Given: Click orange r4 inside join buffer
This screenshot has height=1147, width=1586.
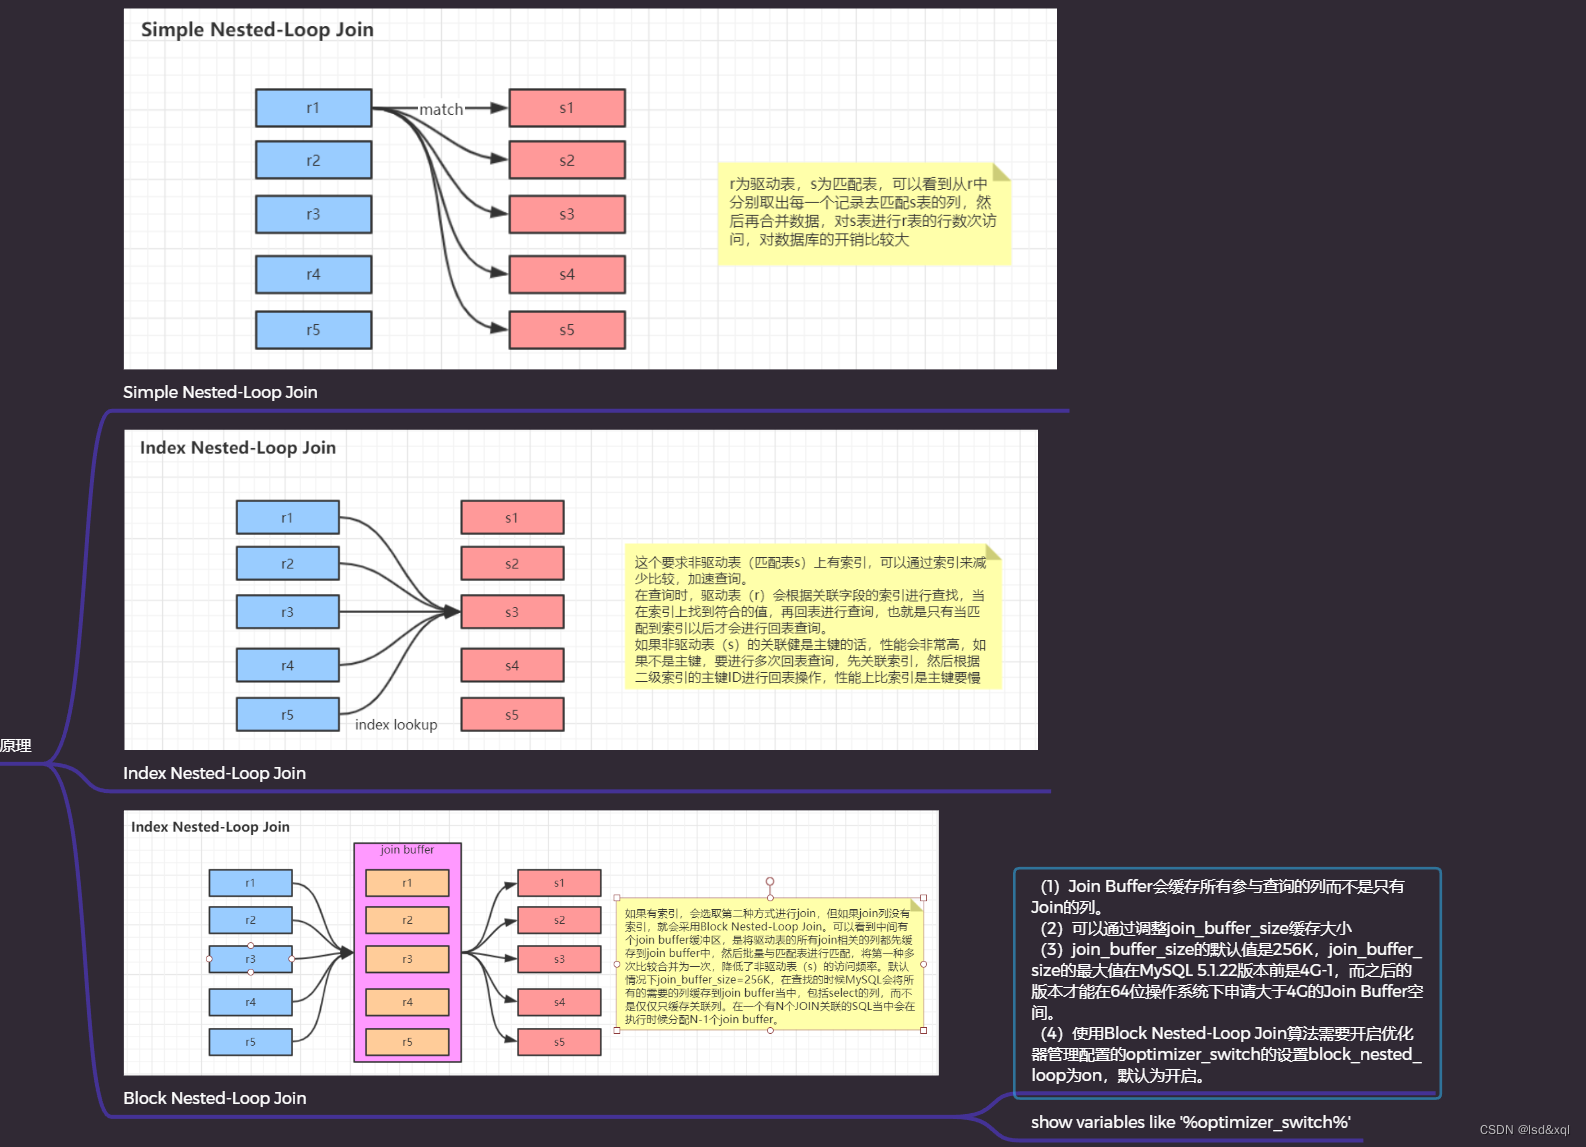Looking at the screenshot, I should click(407, 1002).
